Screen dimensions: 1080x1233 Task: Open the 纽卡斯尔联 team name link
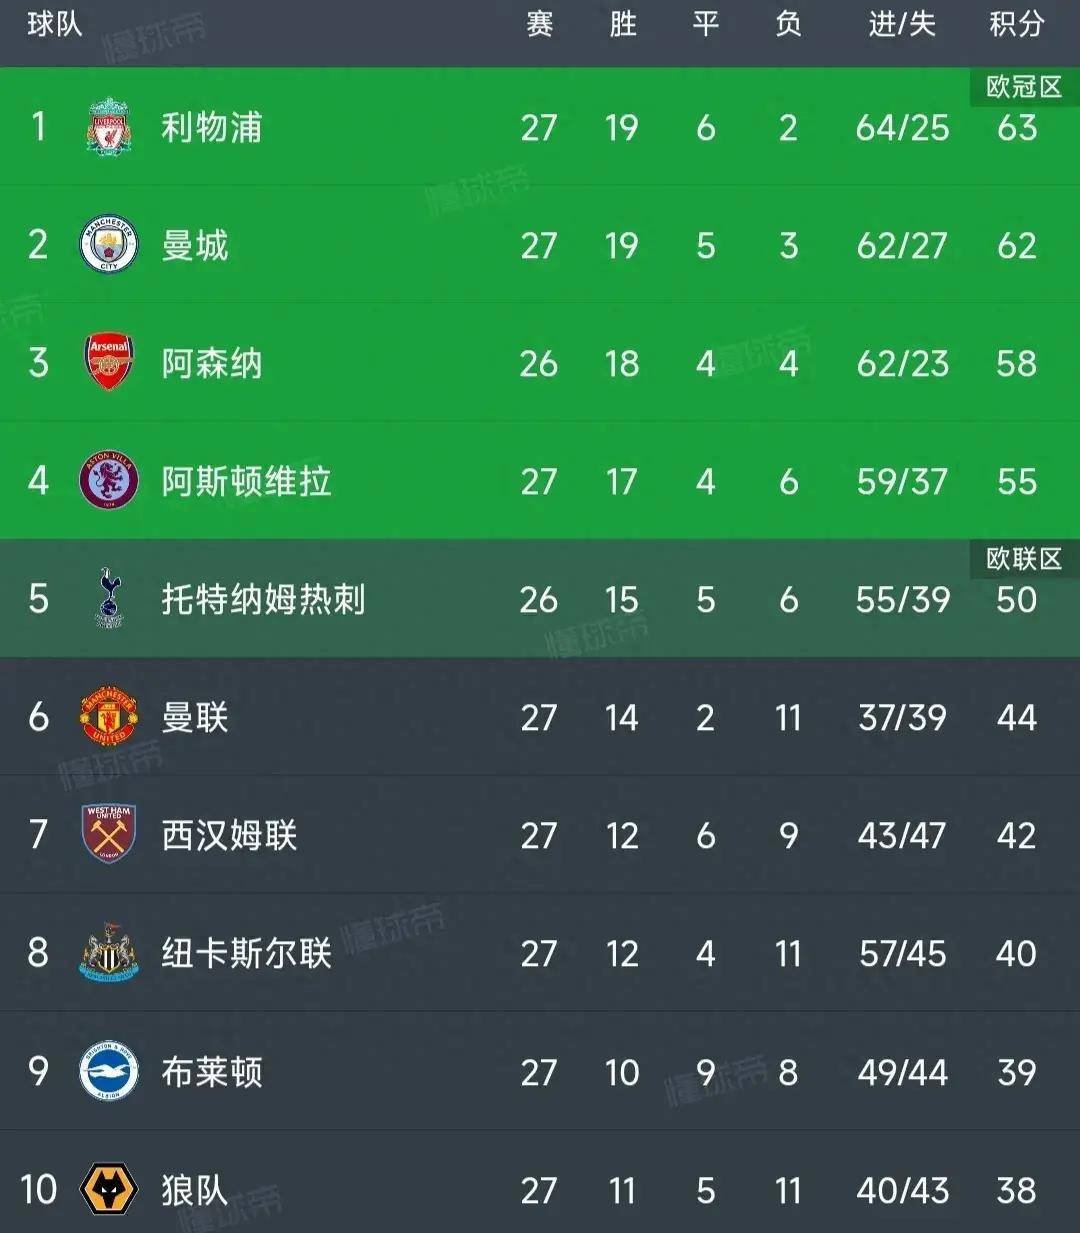pyautogui.click(x=246, y=953)
